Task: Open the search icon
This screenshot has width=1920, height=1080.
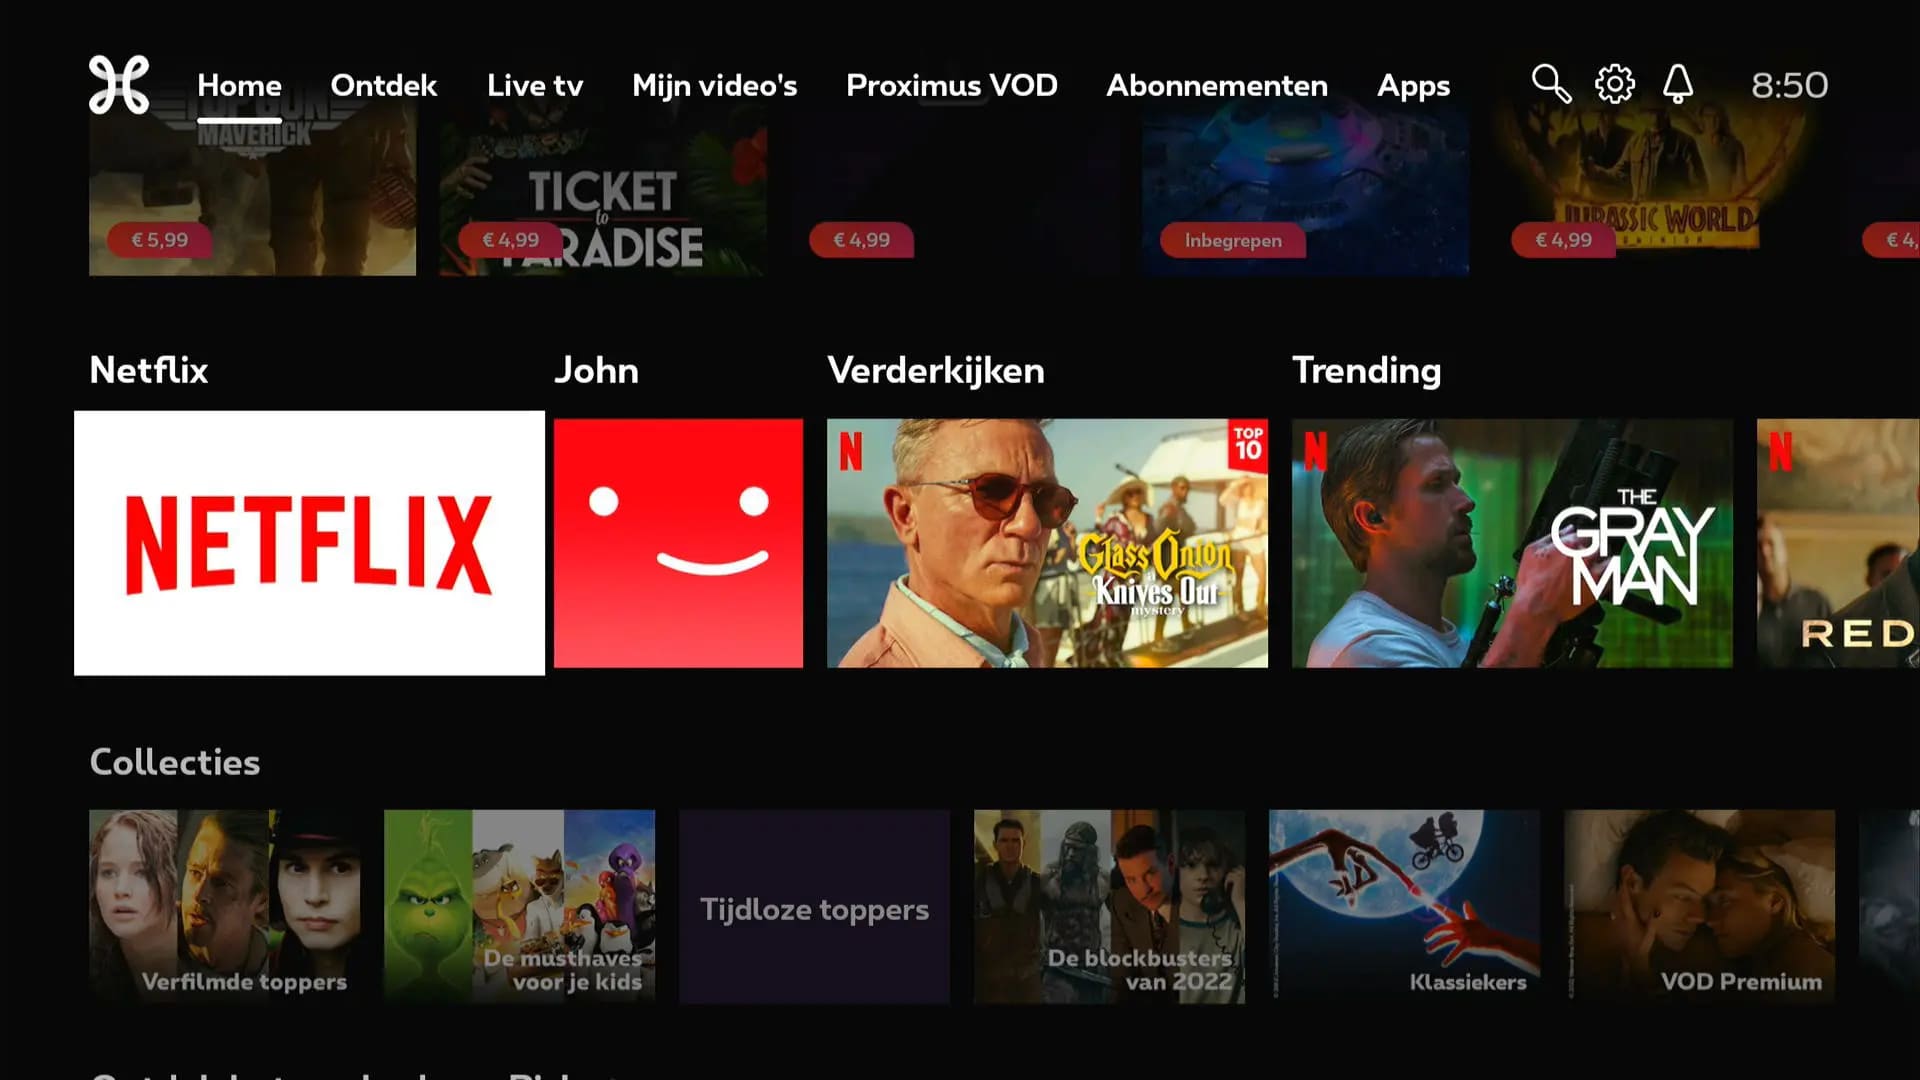Action: pyautogui.click(x=1551, y=84)
